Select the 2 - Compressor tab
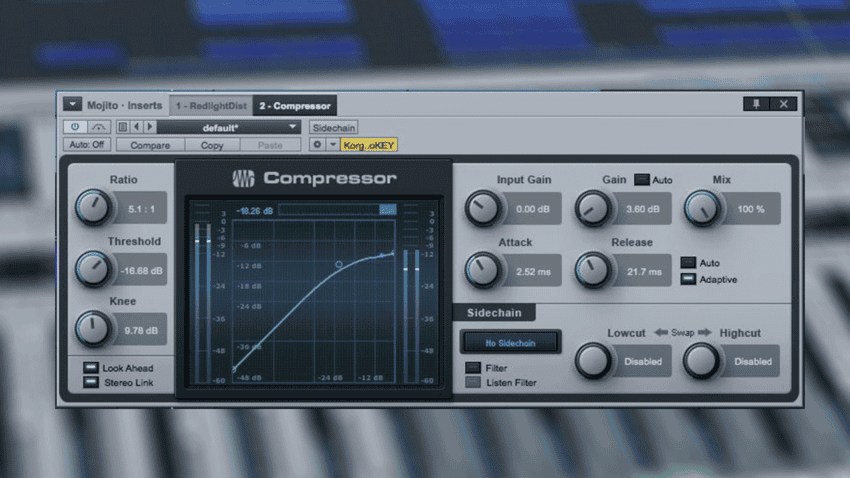The width and height of the screenshot is (850, 478). pos(295,106)
